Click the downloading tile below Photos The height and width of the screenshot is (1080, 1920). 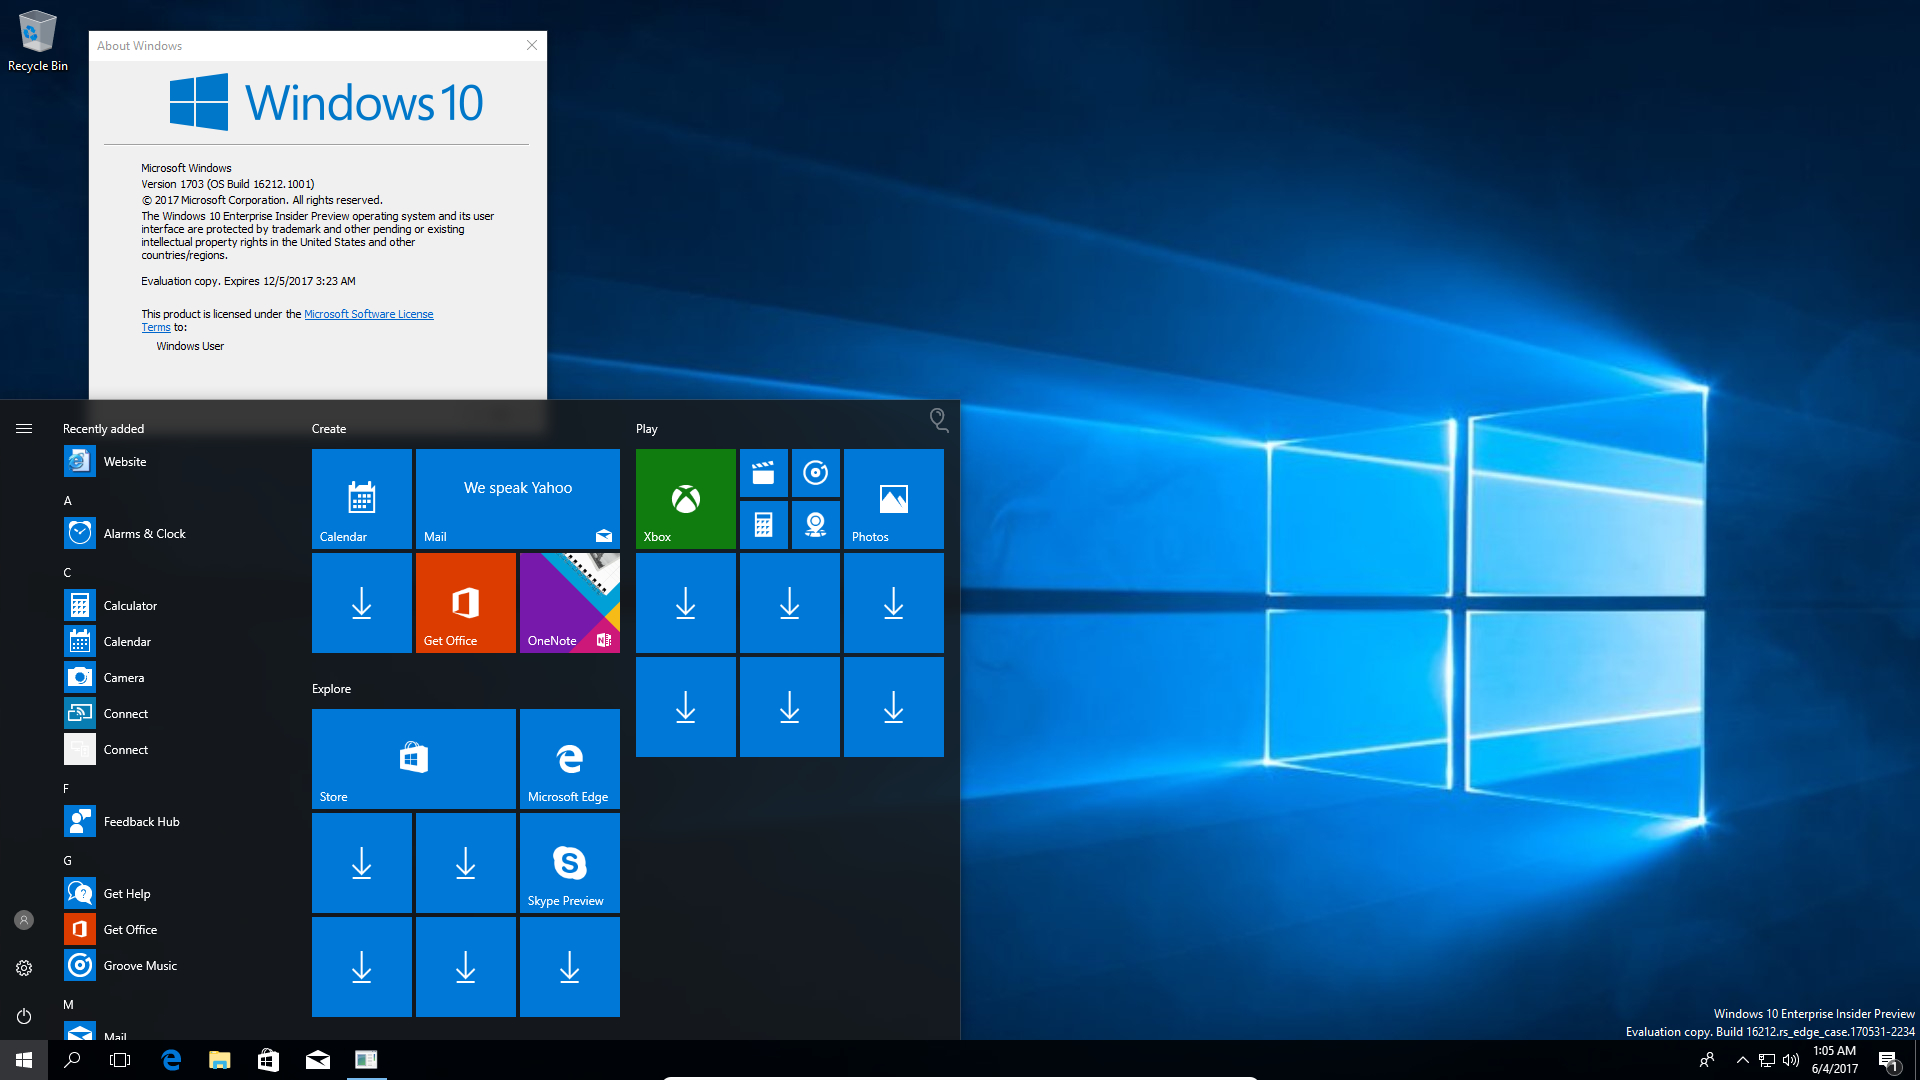coord(894,603)
